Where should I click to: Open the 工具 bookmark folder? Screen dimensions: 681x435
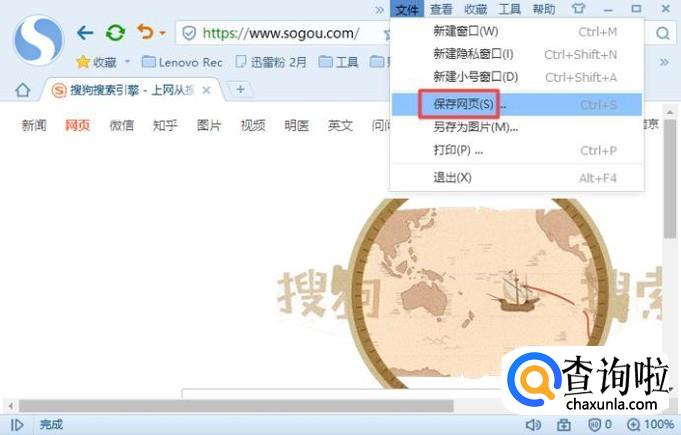click(338, 63)
